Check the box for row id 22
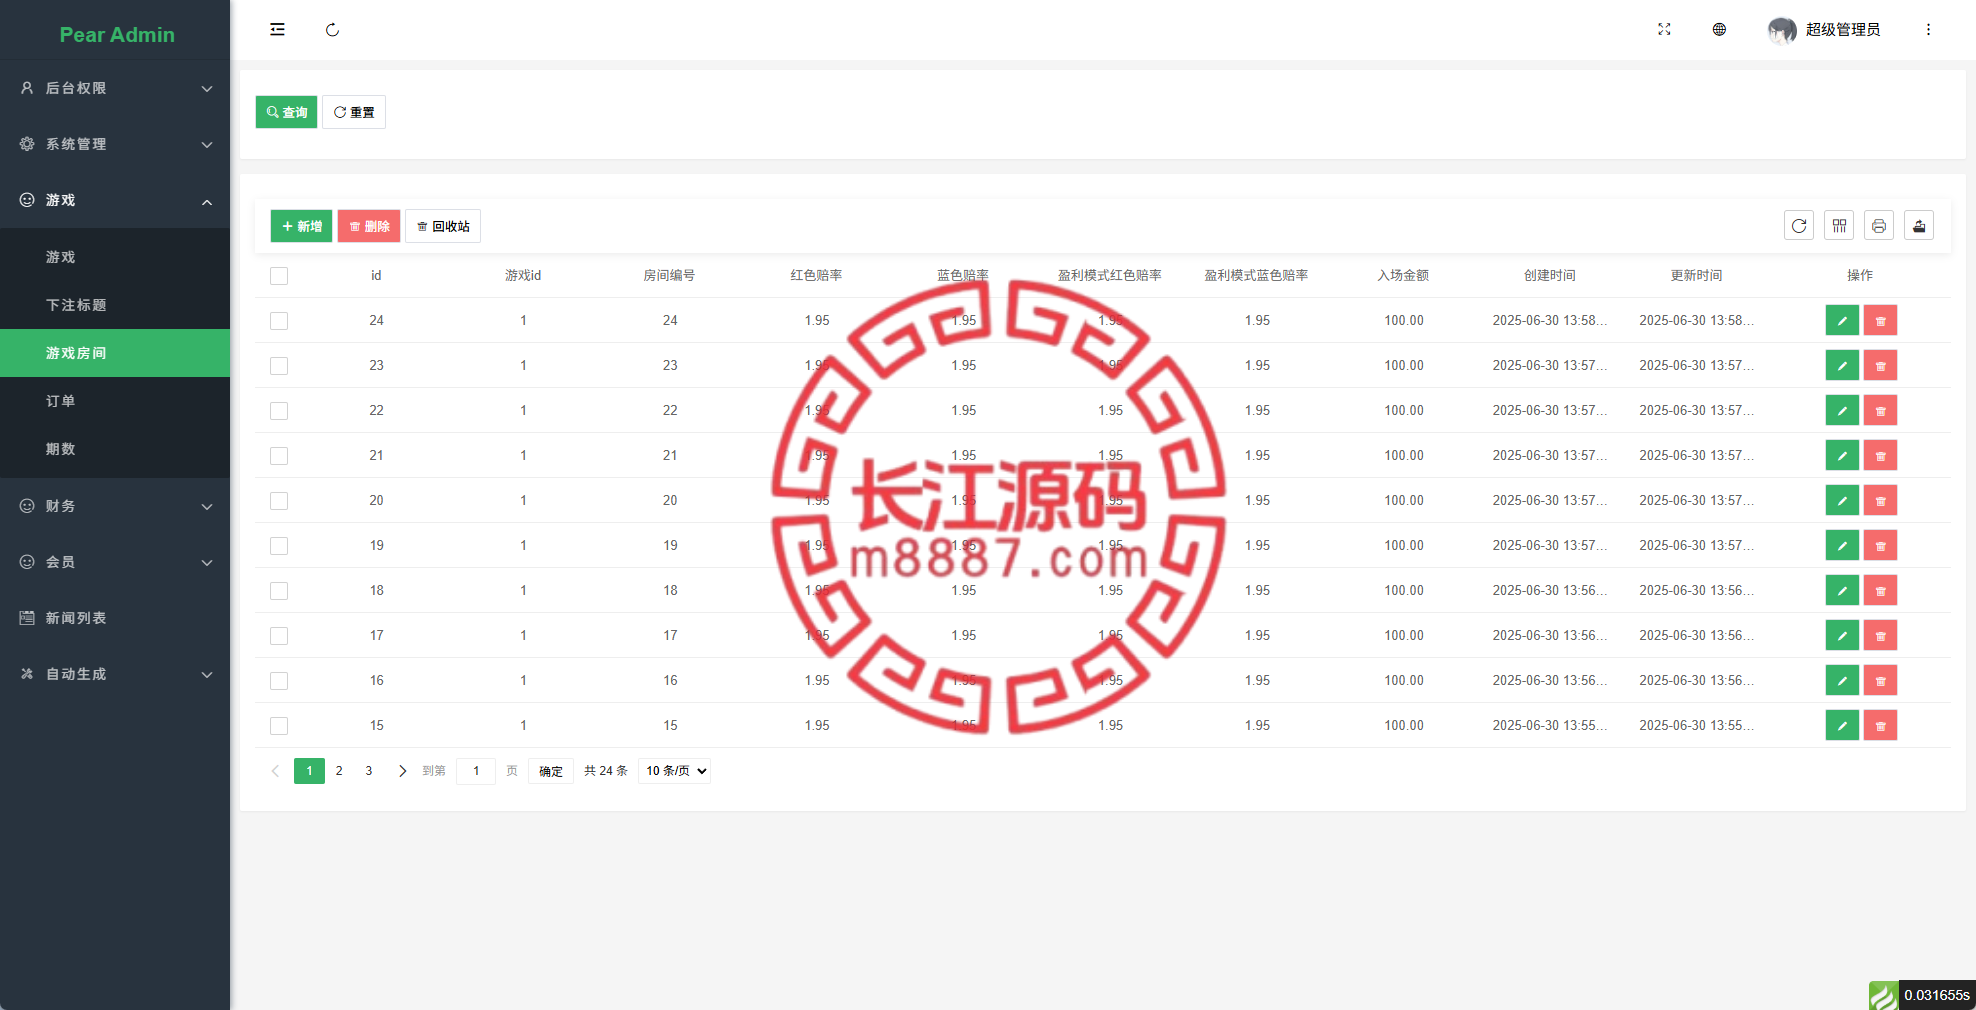The width and height of the screenshot is (1976, 1010). tap(279, 411)
